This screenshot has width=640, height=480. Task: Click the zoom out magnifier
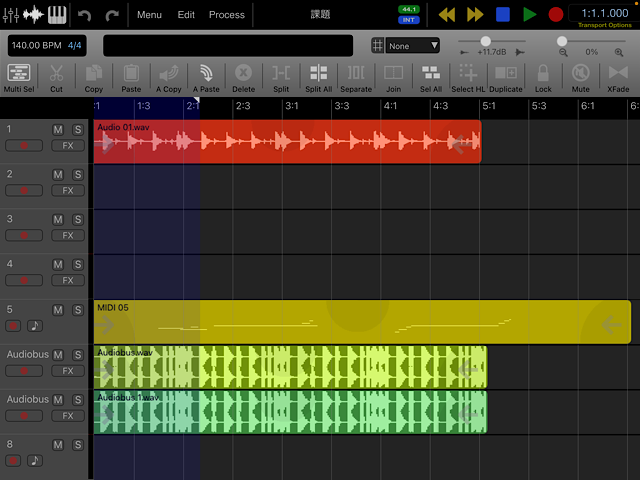pos(563,52)
